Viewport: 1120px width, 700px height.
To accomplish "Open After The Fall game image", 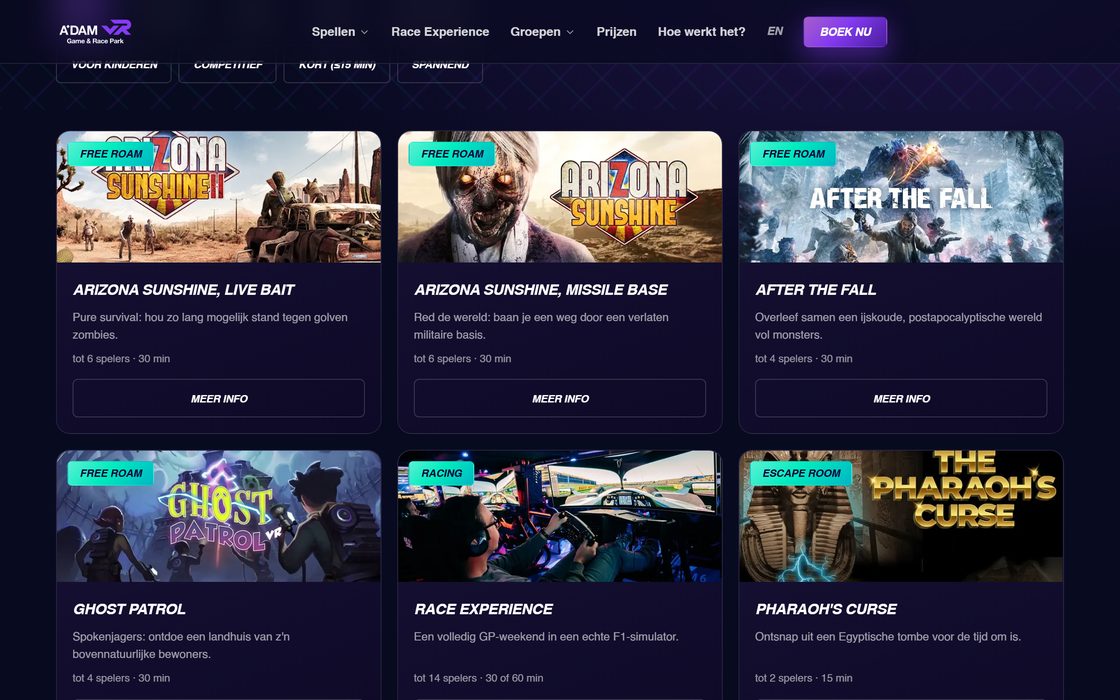I will click(x=901, y=197).
